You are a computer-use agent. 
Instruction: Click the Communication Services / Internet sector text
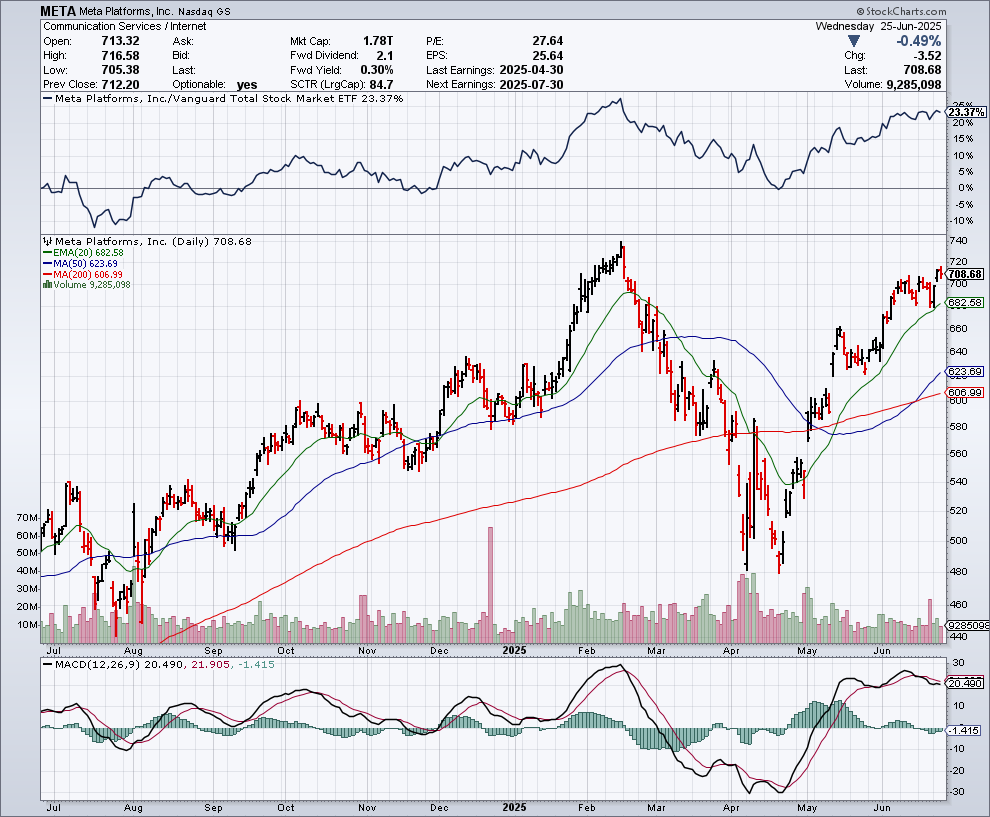click(124, 27)
